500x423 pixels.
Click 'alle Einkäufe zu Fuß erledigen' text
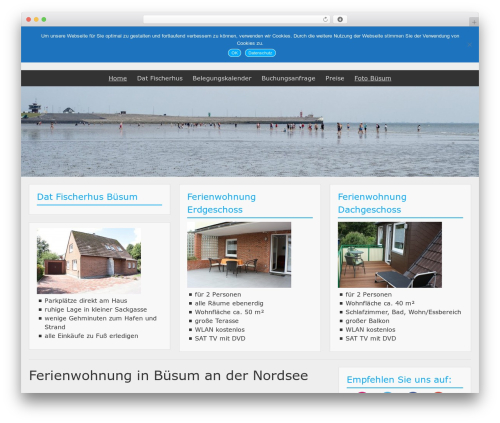[x=91, y=336]
